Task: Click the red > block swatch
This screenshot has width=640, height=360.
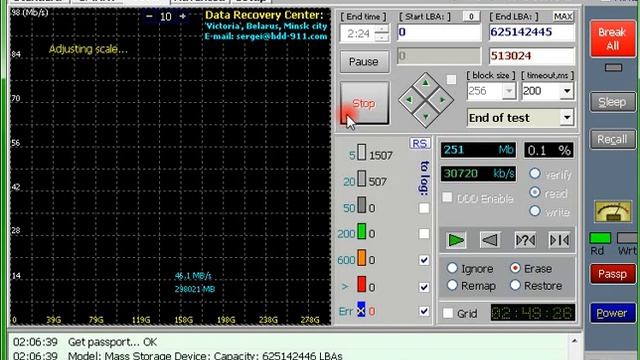Action: 362,284
